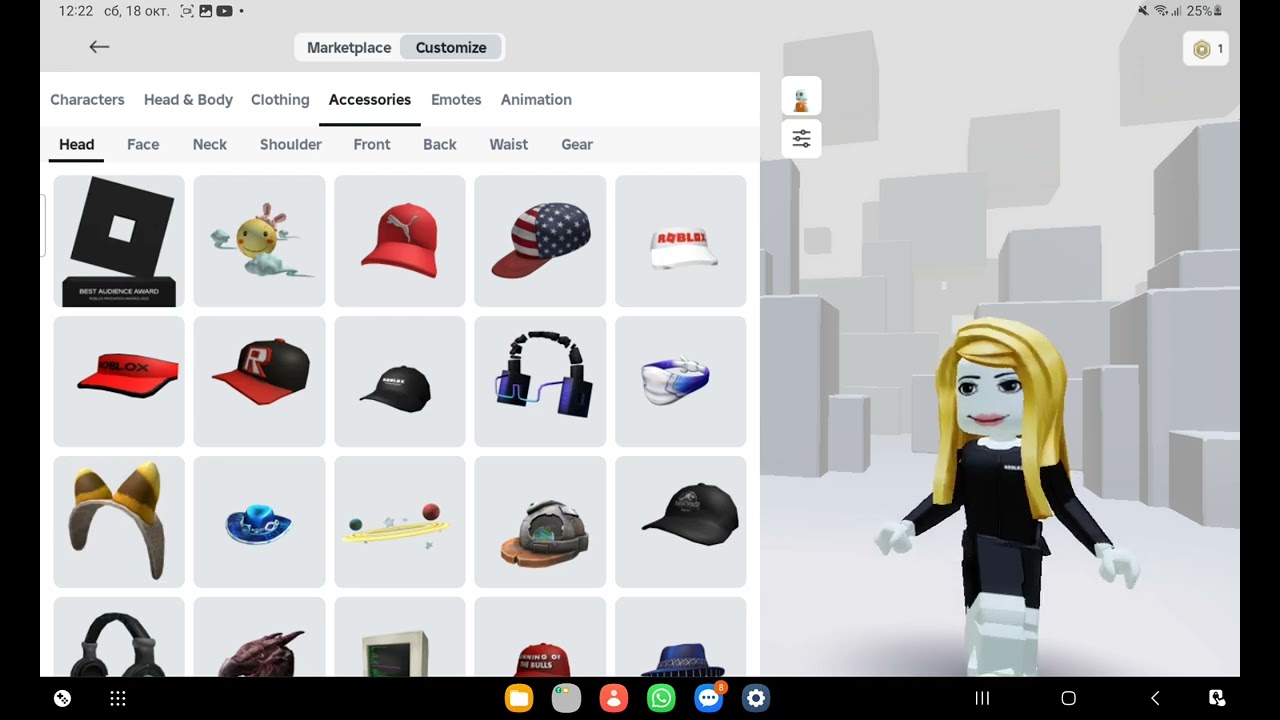Tap the Wi-Fi signal icon in status bar
This screenshot has height=720, width=1280.
pyautogui.click(x=1163, y=11)
